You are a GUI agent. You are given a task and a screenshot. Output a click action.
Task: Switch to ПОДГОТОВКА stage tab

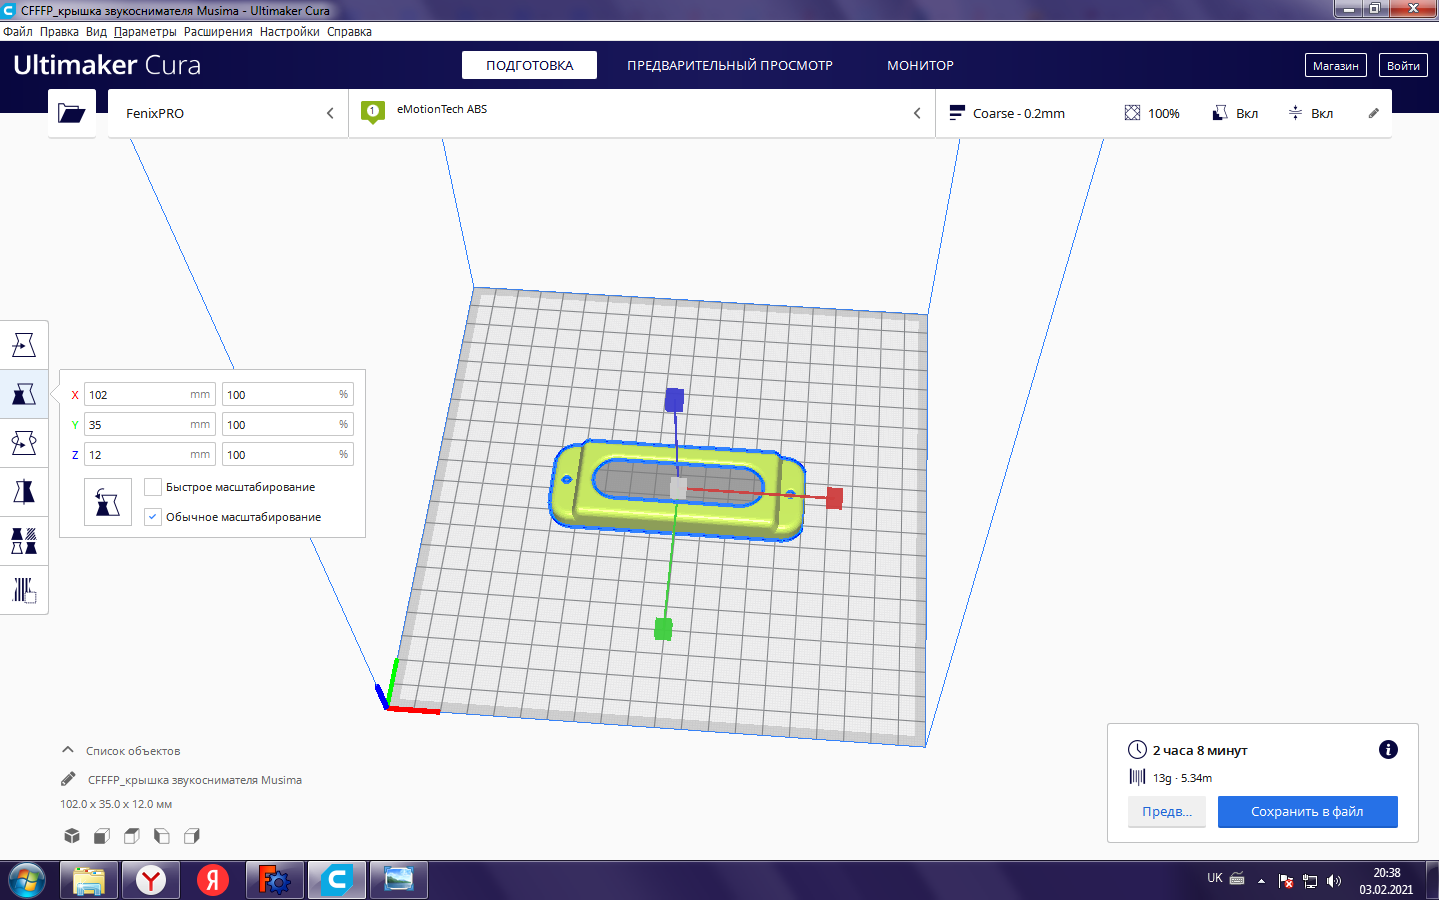(529, 65)
